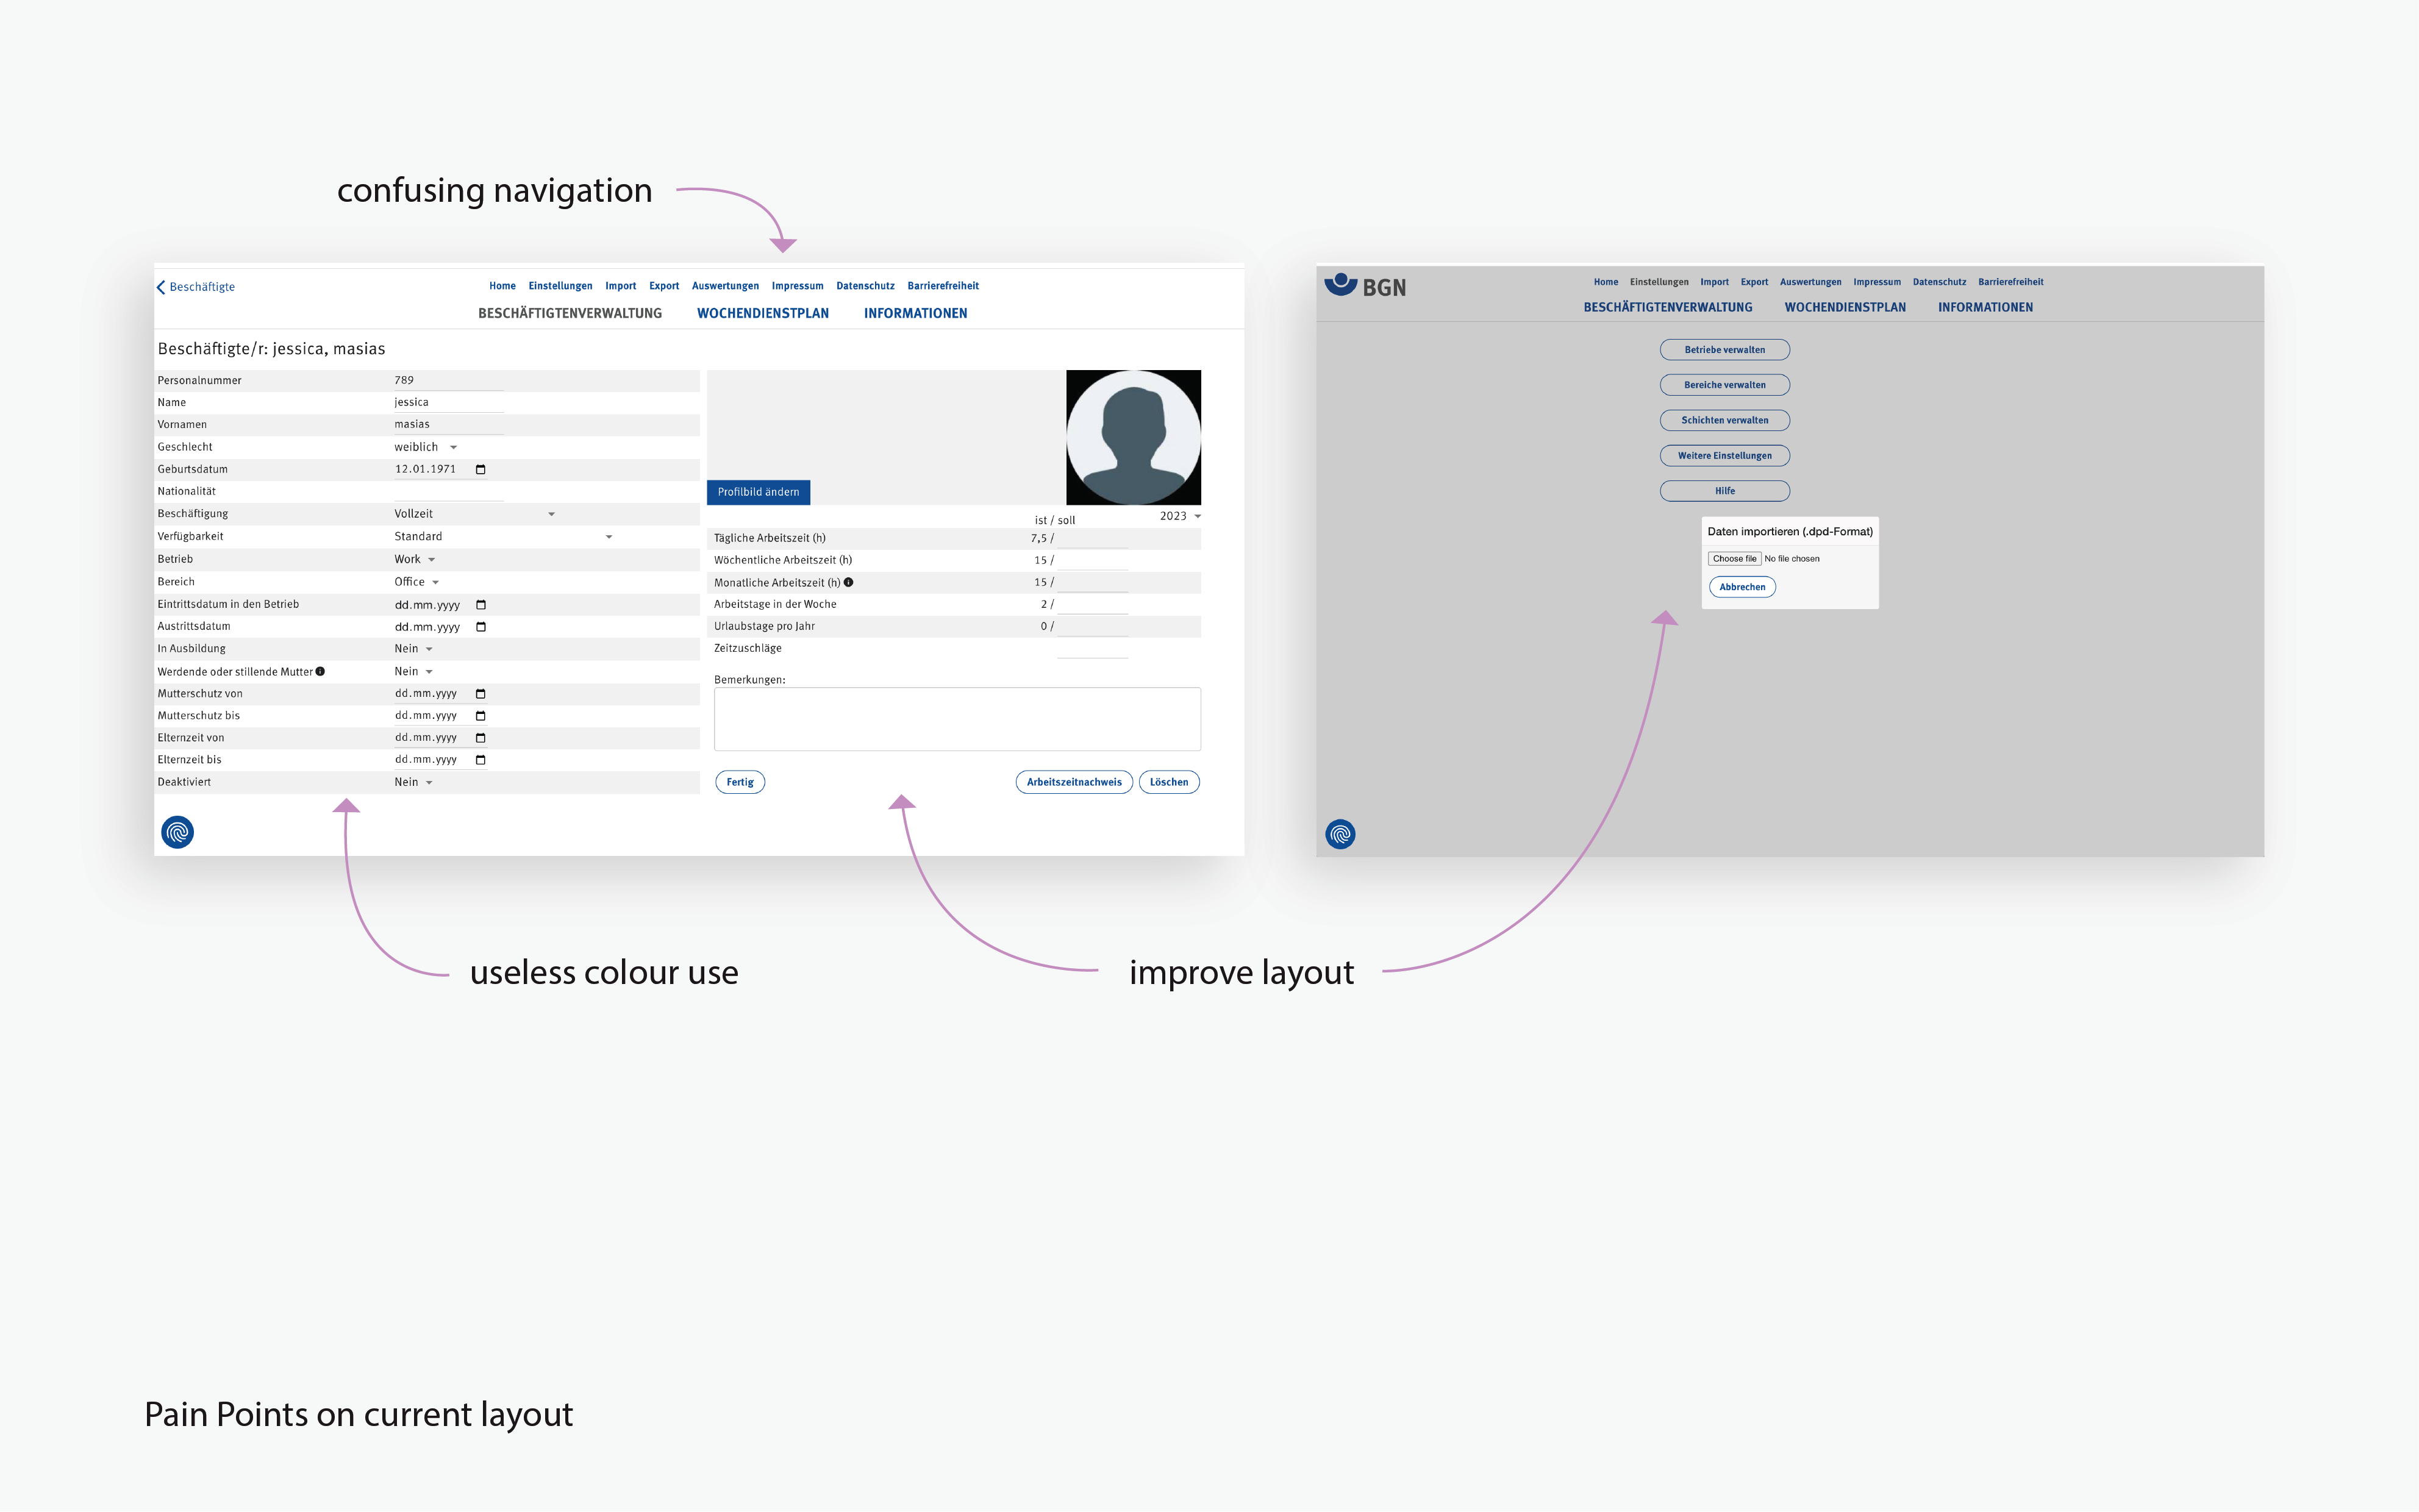Image resolution: width=2419 pixels, height=1512 pixels.
Task: Click the Urlaubstage pro Jahr soll field
Action: tap(1092, 627)
